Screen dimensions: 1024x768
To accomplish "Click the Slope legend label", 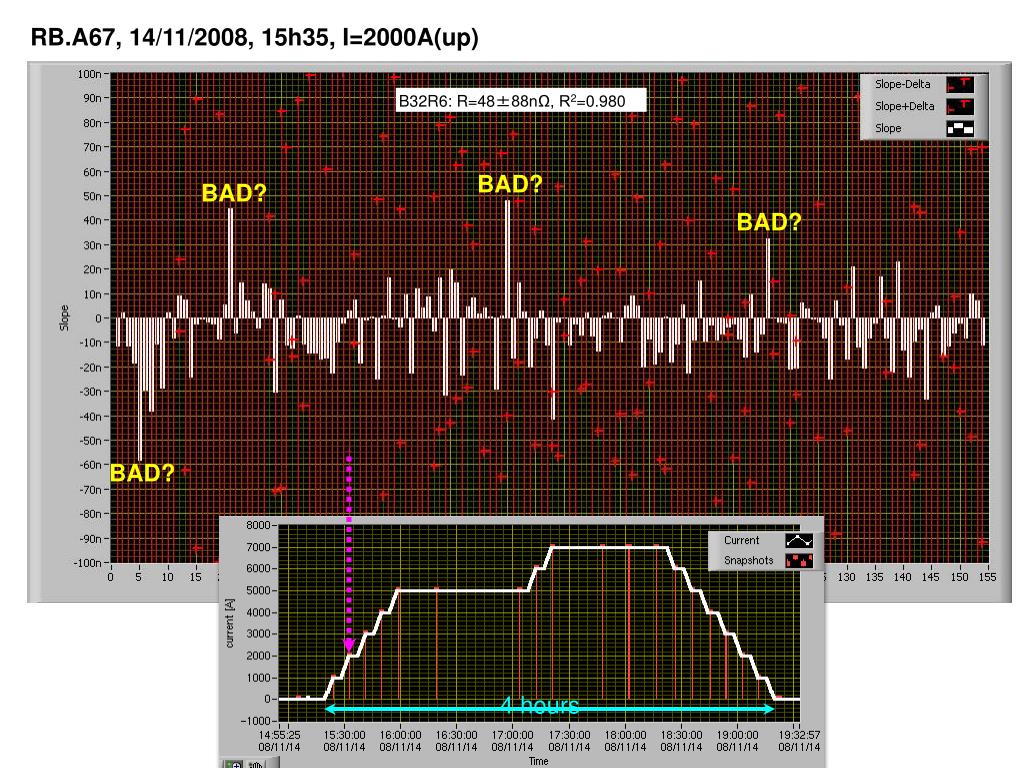I will tap(888, 129).
